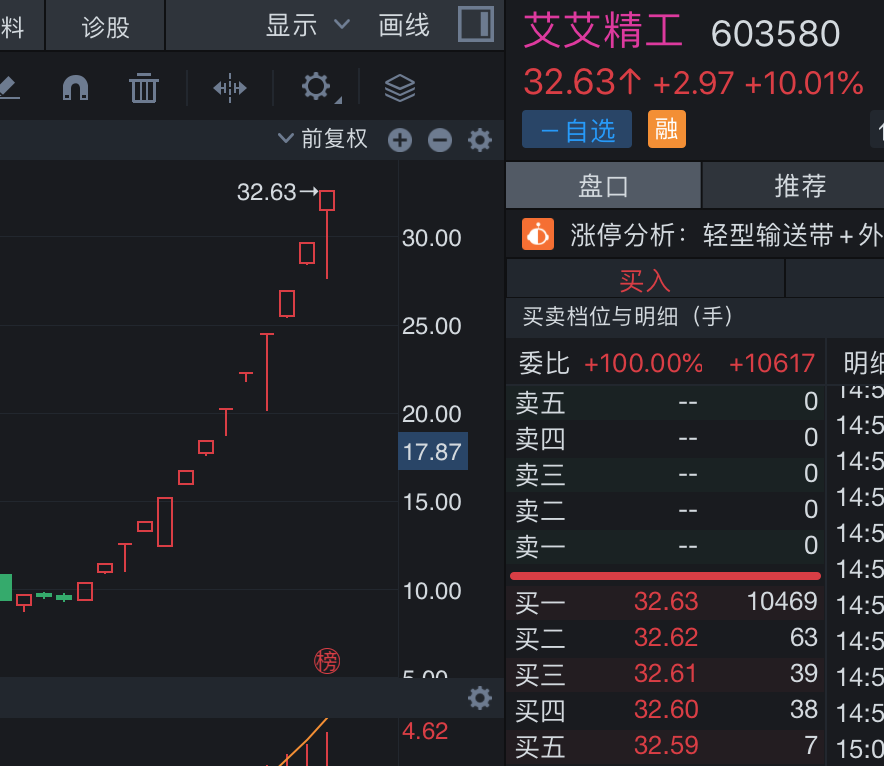
Task: Open the 前复权 adjustment dropdown
Action: (x=322, y=139)
